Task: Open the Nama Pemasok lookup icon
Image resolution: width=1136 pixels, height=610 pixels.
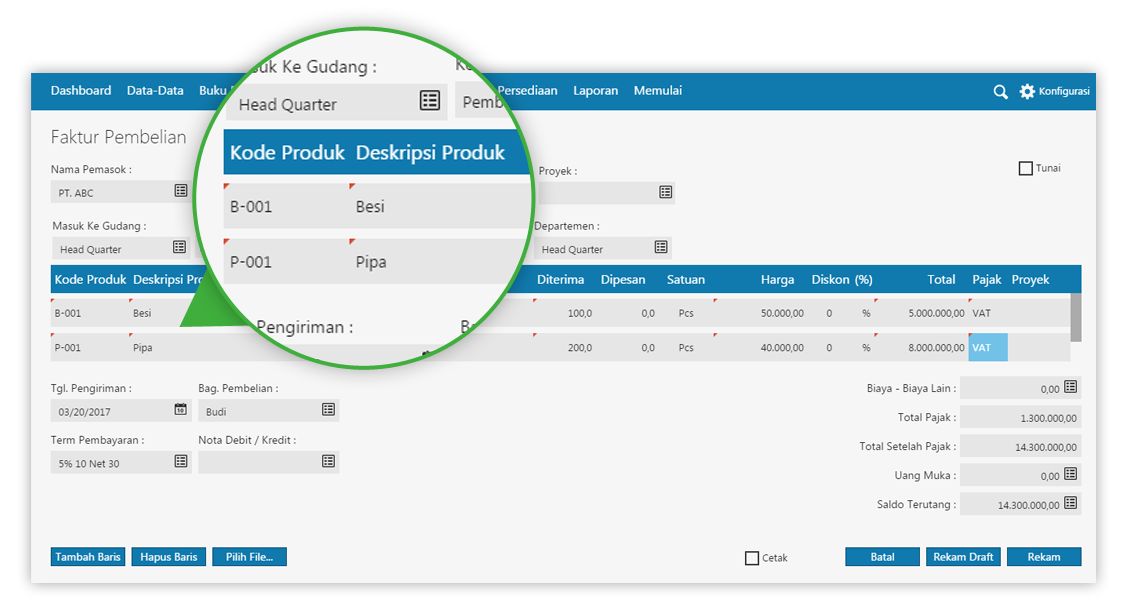Action: click(180, 191)
